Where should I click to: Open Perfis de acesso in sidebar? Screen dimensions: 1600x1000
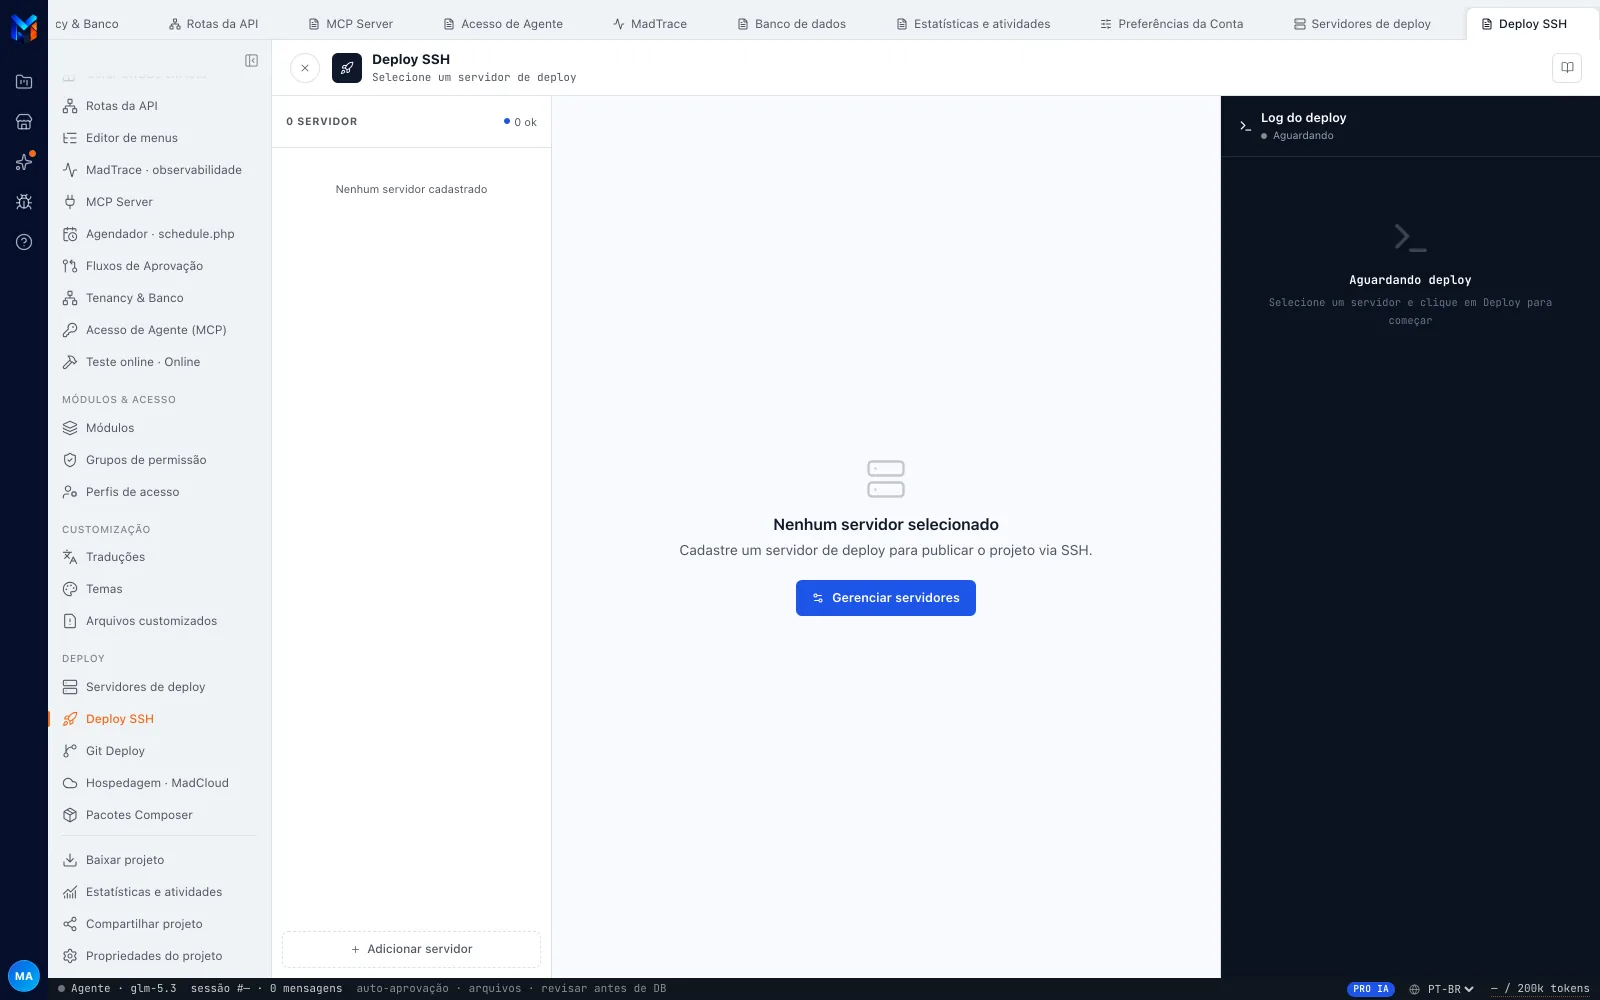159,492
